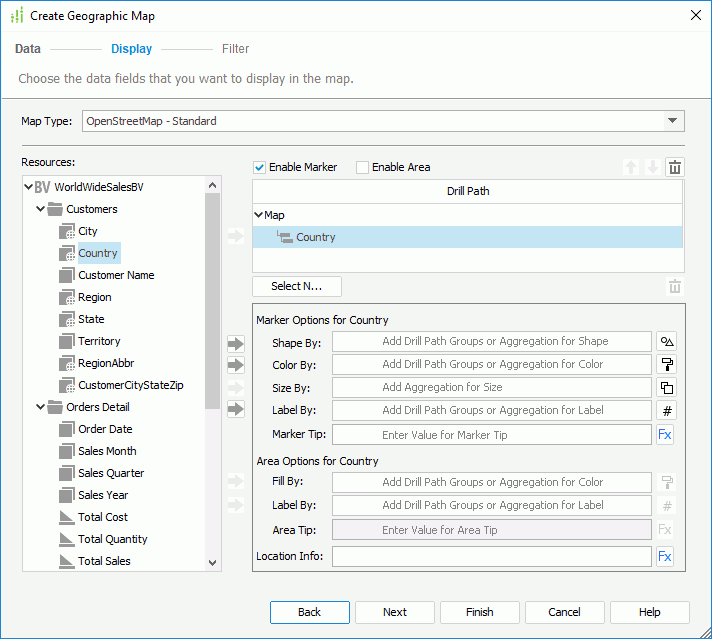The image size is (712, 639).
Task: Collapse the Orders Detail folder
Action: (x=40, y=407)
